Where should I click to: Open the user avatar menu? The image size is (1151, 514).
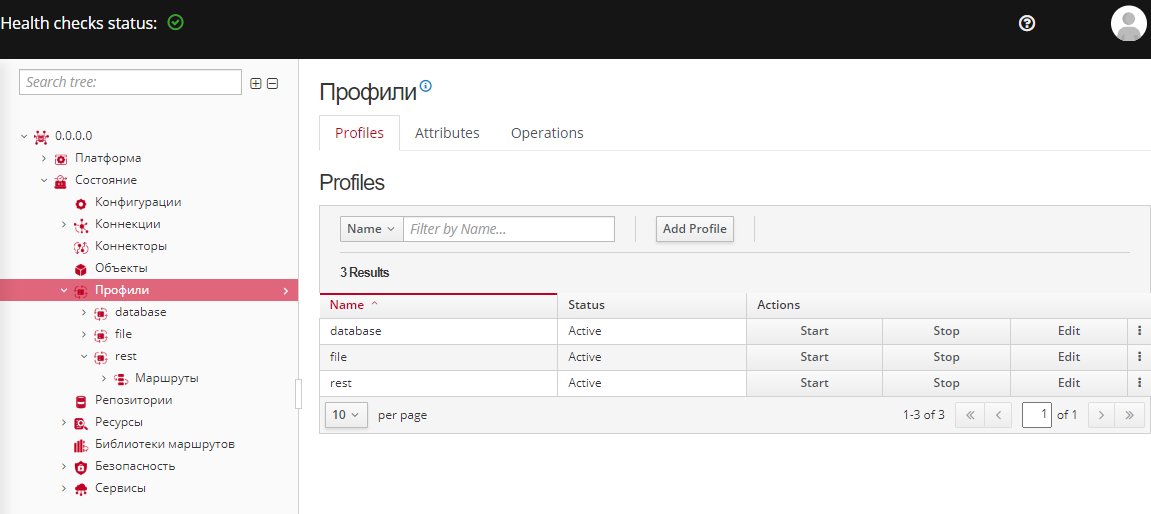(x=1128, y=23)
